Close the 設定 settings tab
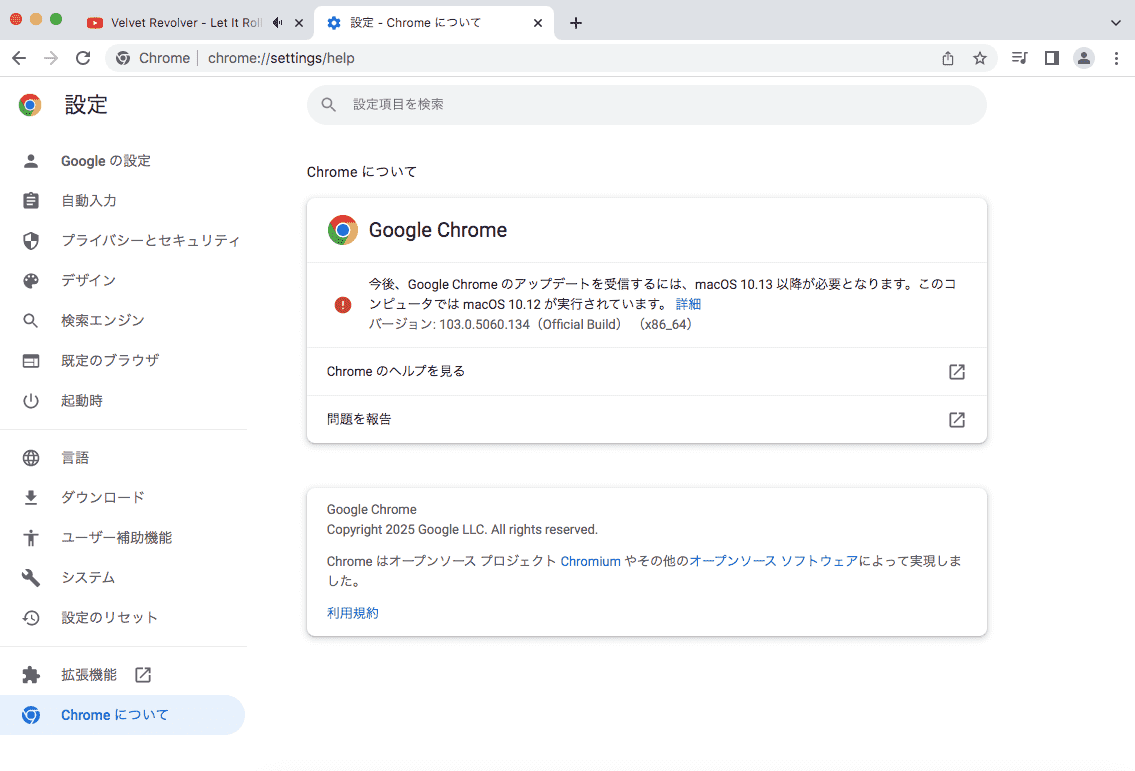Screen dimensions: 1135x771 coord(538,22)
